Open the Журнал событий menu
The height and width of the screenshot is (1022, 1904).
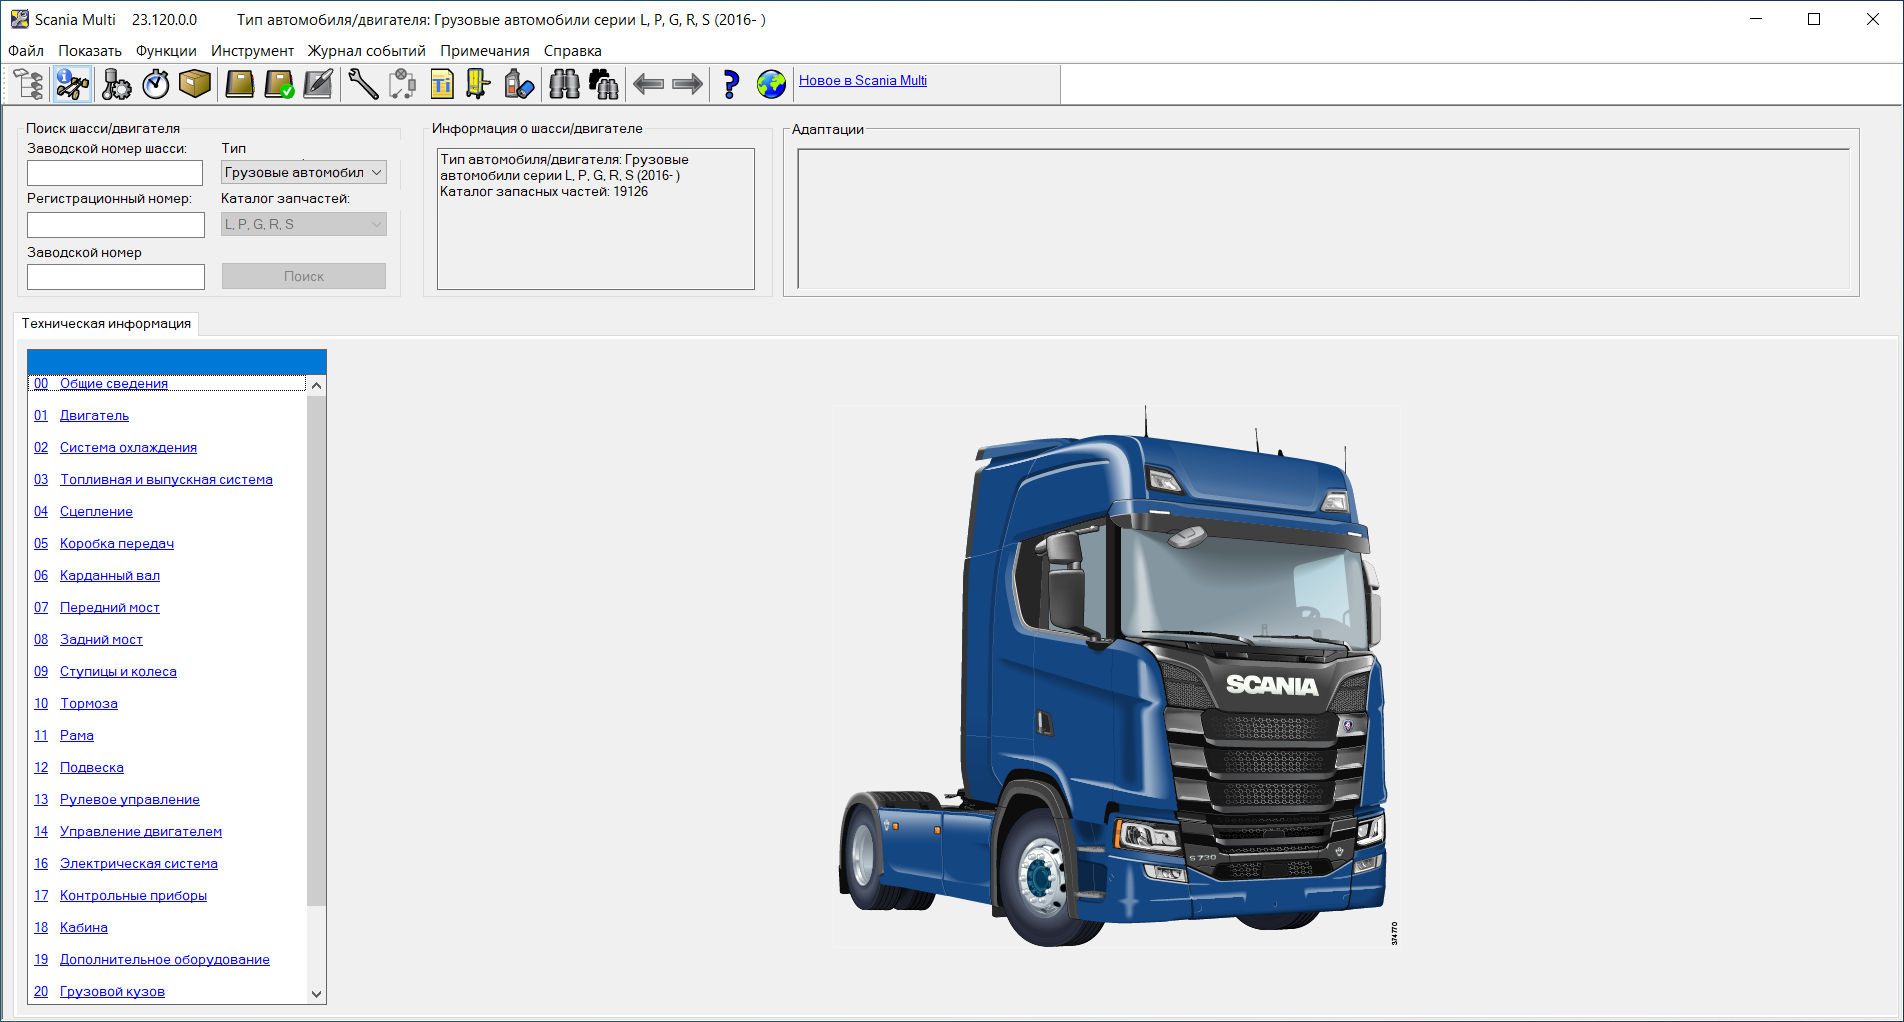366,51
